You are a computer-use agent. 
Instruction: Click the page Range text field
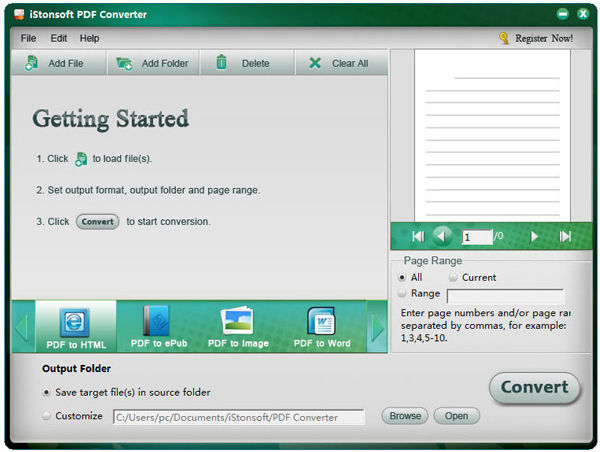[505, 296]
